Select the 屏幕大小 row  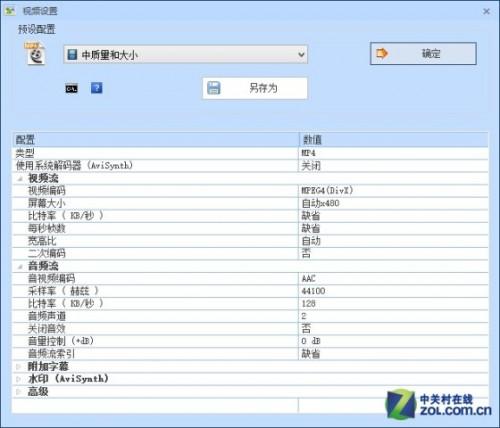[250, 203]
